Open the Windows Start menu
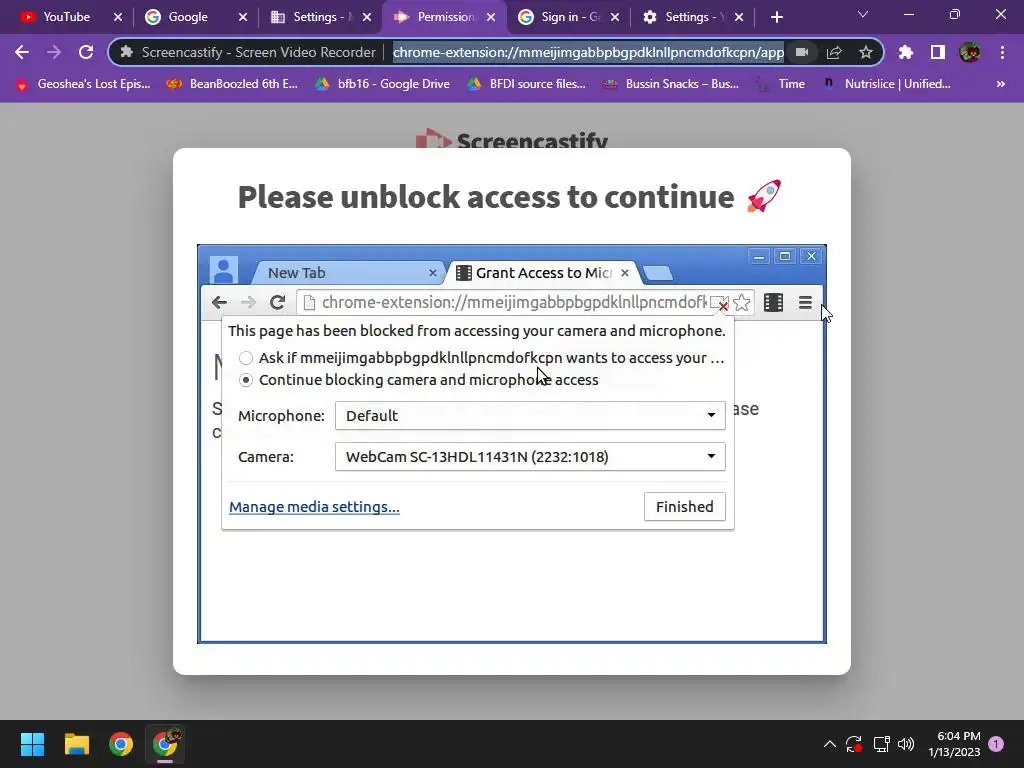Screen dimensions: 1024x768 pos(32,744)
